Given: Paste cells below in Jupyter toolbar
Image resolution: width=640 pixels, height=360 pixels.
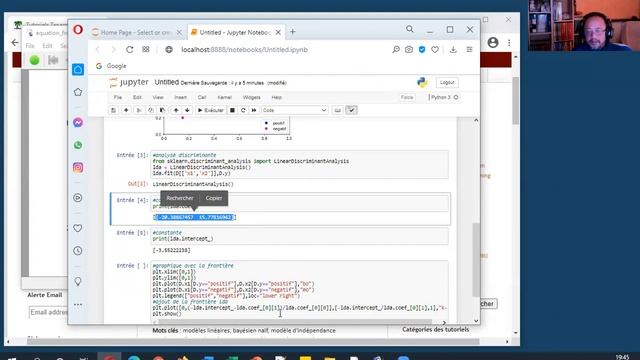Looking at the screenshot, I should pyautogui.click(x=162, y=110).
